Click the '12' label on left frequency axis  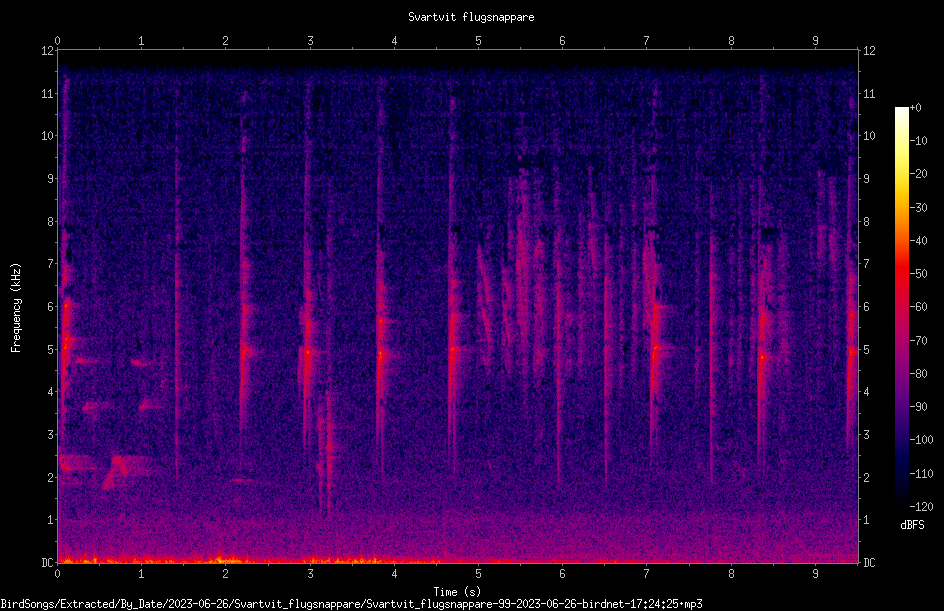47,51
